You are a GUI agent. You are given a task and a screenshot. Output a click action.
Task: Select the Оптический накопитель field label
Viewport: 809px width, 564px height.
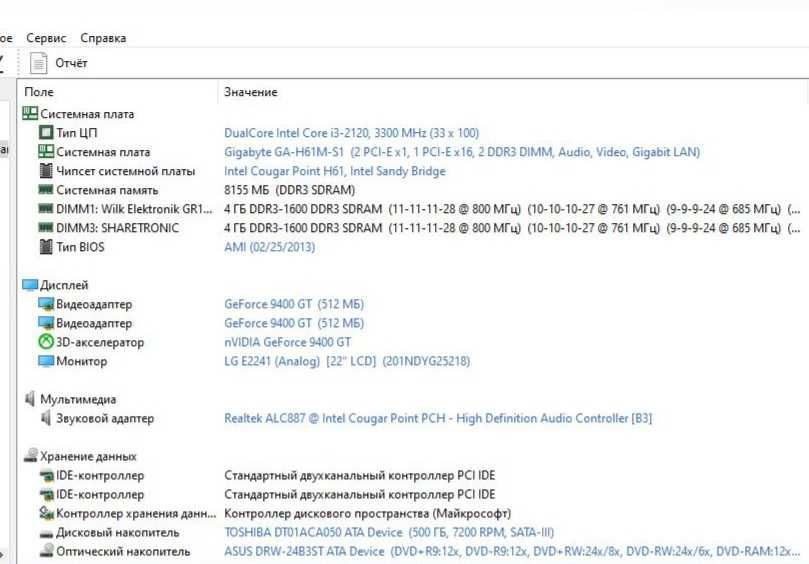pyautogui.click(x=123, y=552)
